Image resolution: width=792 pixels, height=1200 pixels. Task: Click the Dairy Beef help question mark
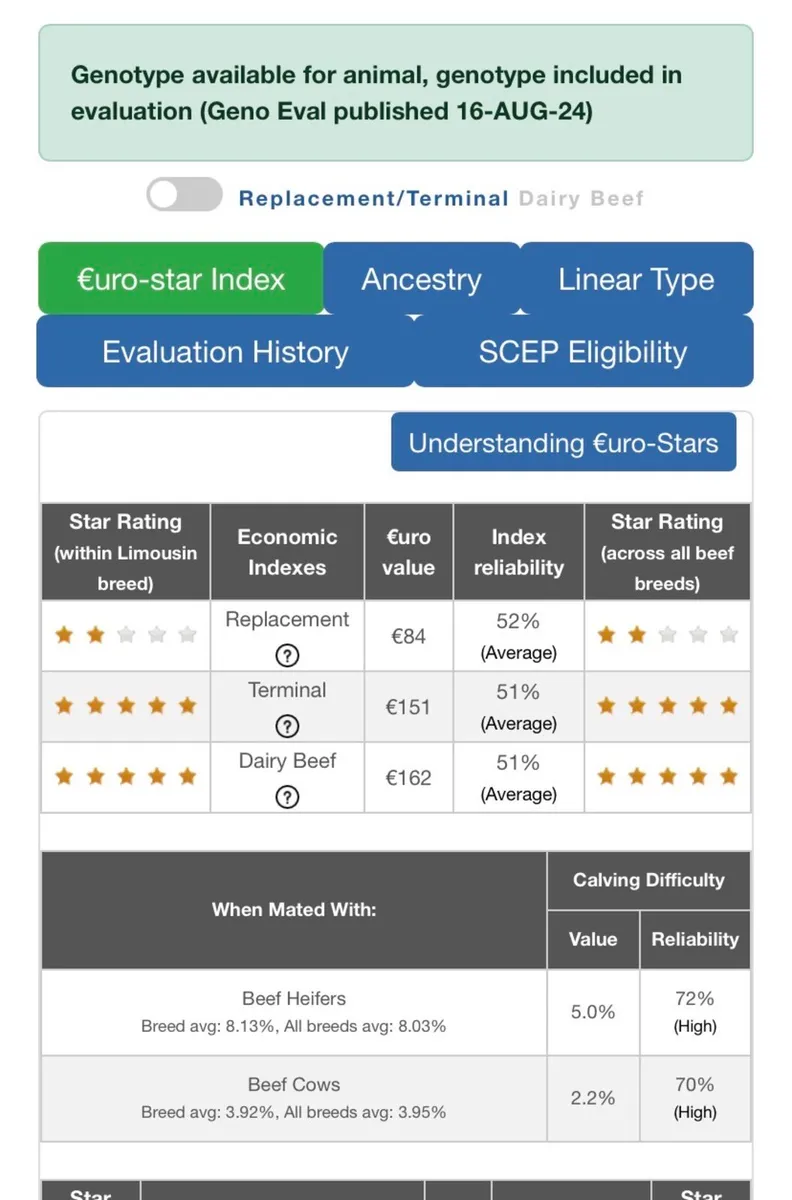pos(287,797)
